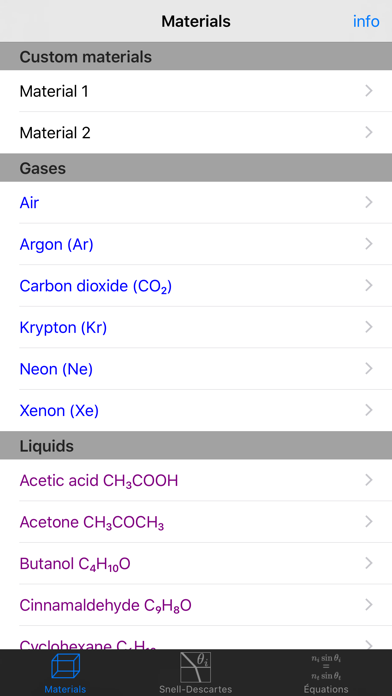The height and width of the screenshot is (696, 392).
Task: Switch to Snell-Descartes refraction diagram tab
Action: tap(195, 672)
